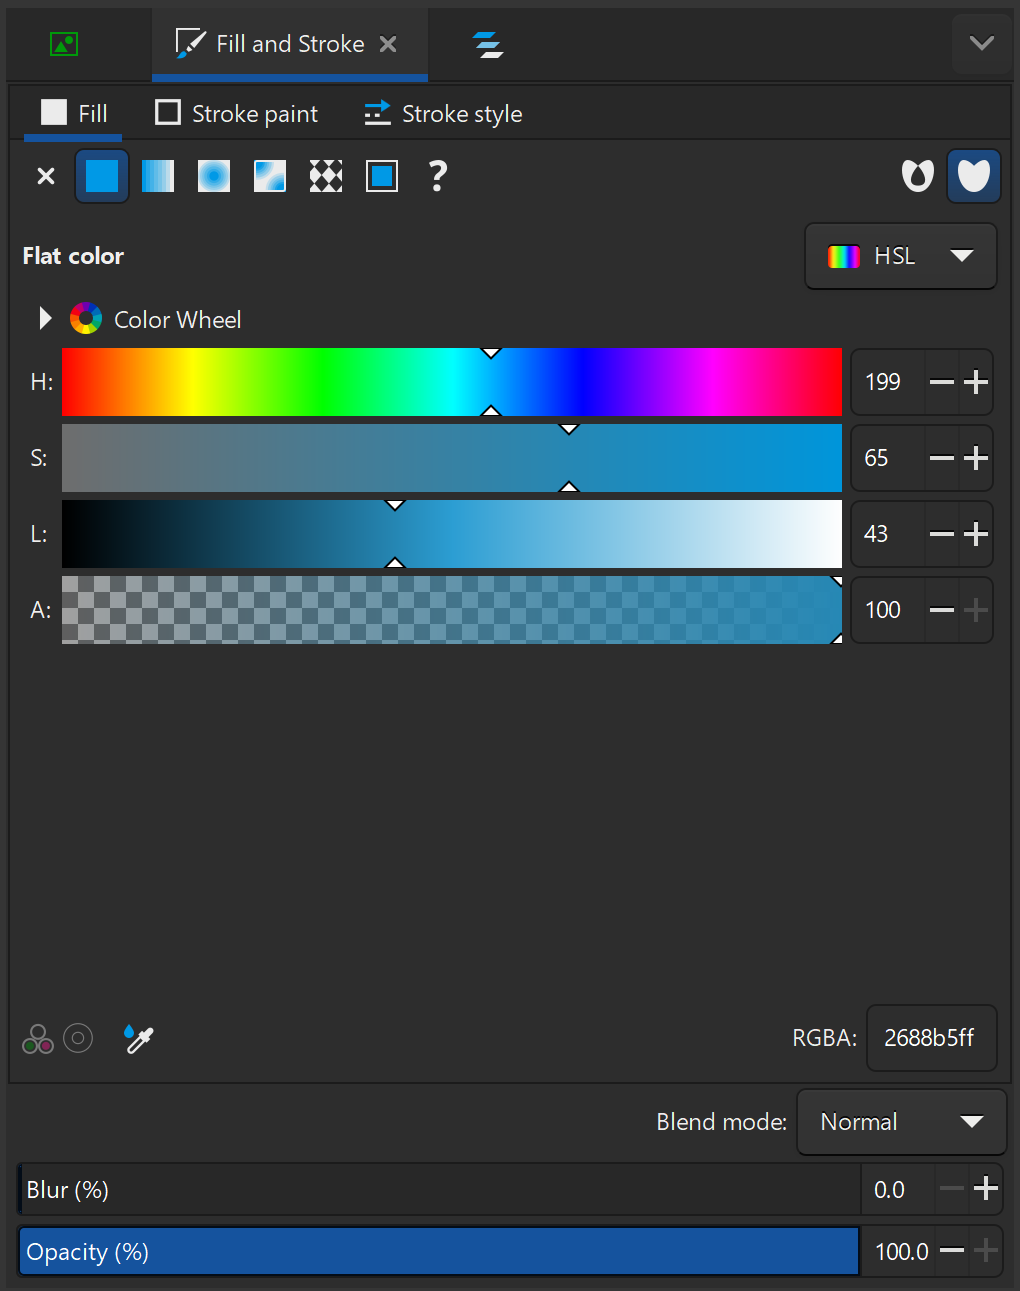This screenshot has width=1020, height=1291.
Task: Set paint to unset (question mark)
Action: (x=437, y=176)
